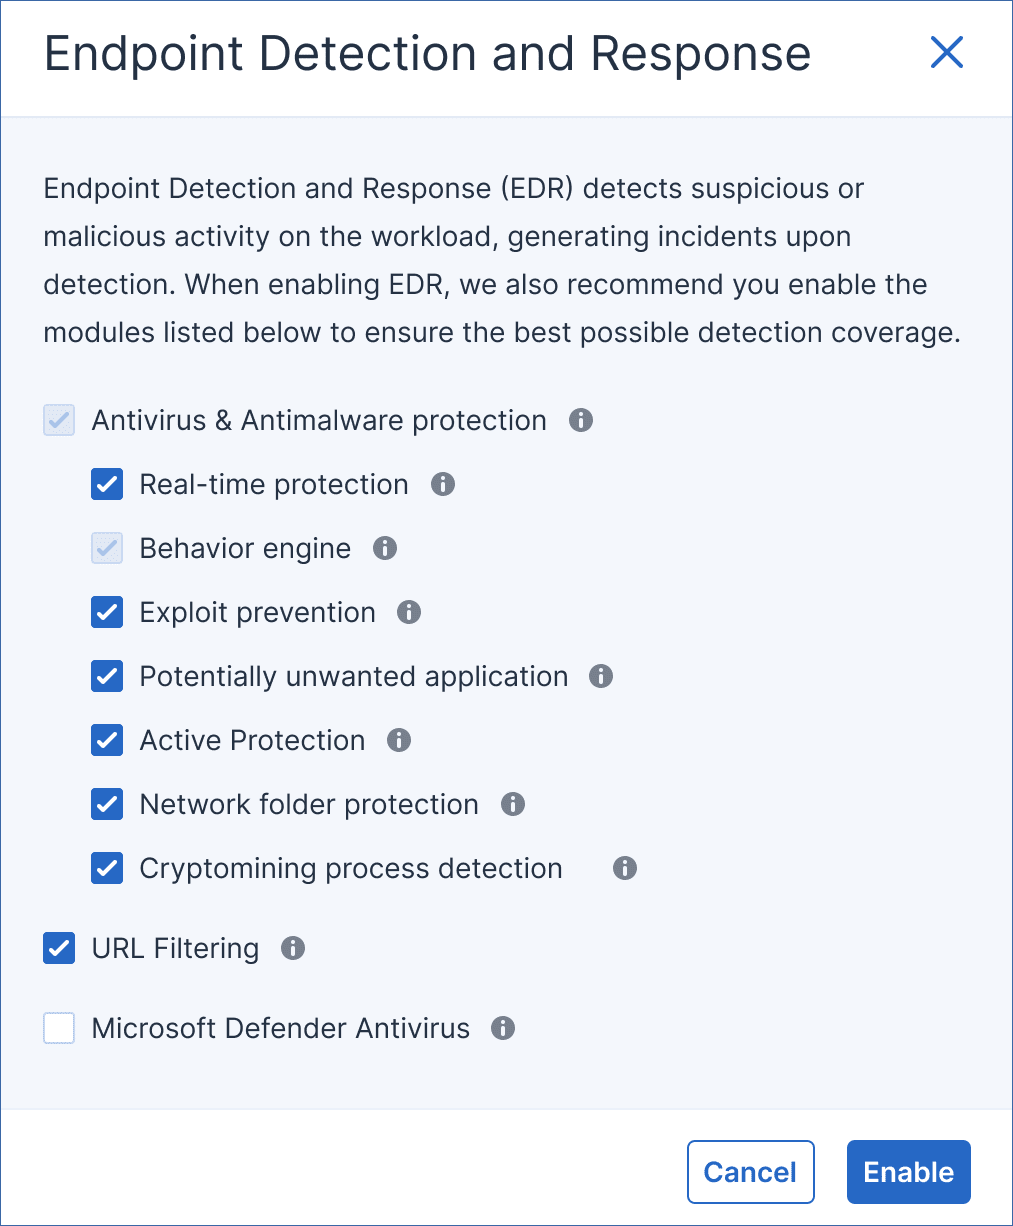Click info icon beside Real-time protection
This screenshot has height=1226, width=1013.
click(443, 484)
